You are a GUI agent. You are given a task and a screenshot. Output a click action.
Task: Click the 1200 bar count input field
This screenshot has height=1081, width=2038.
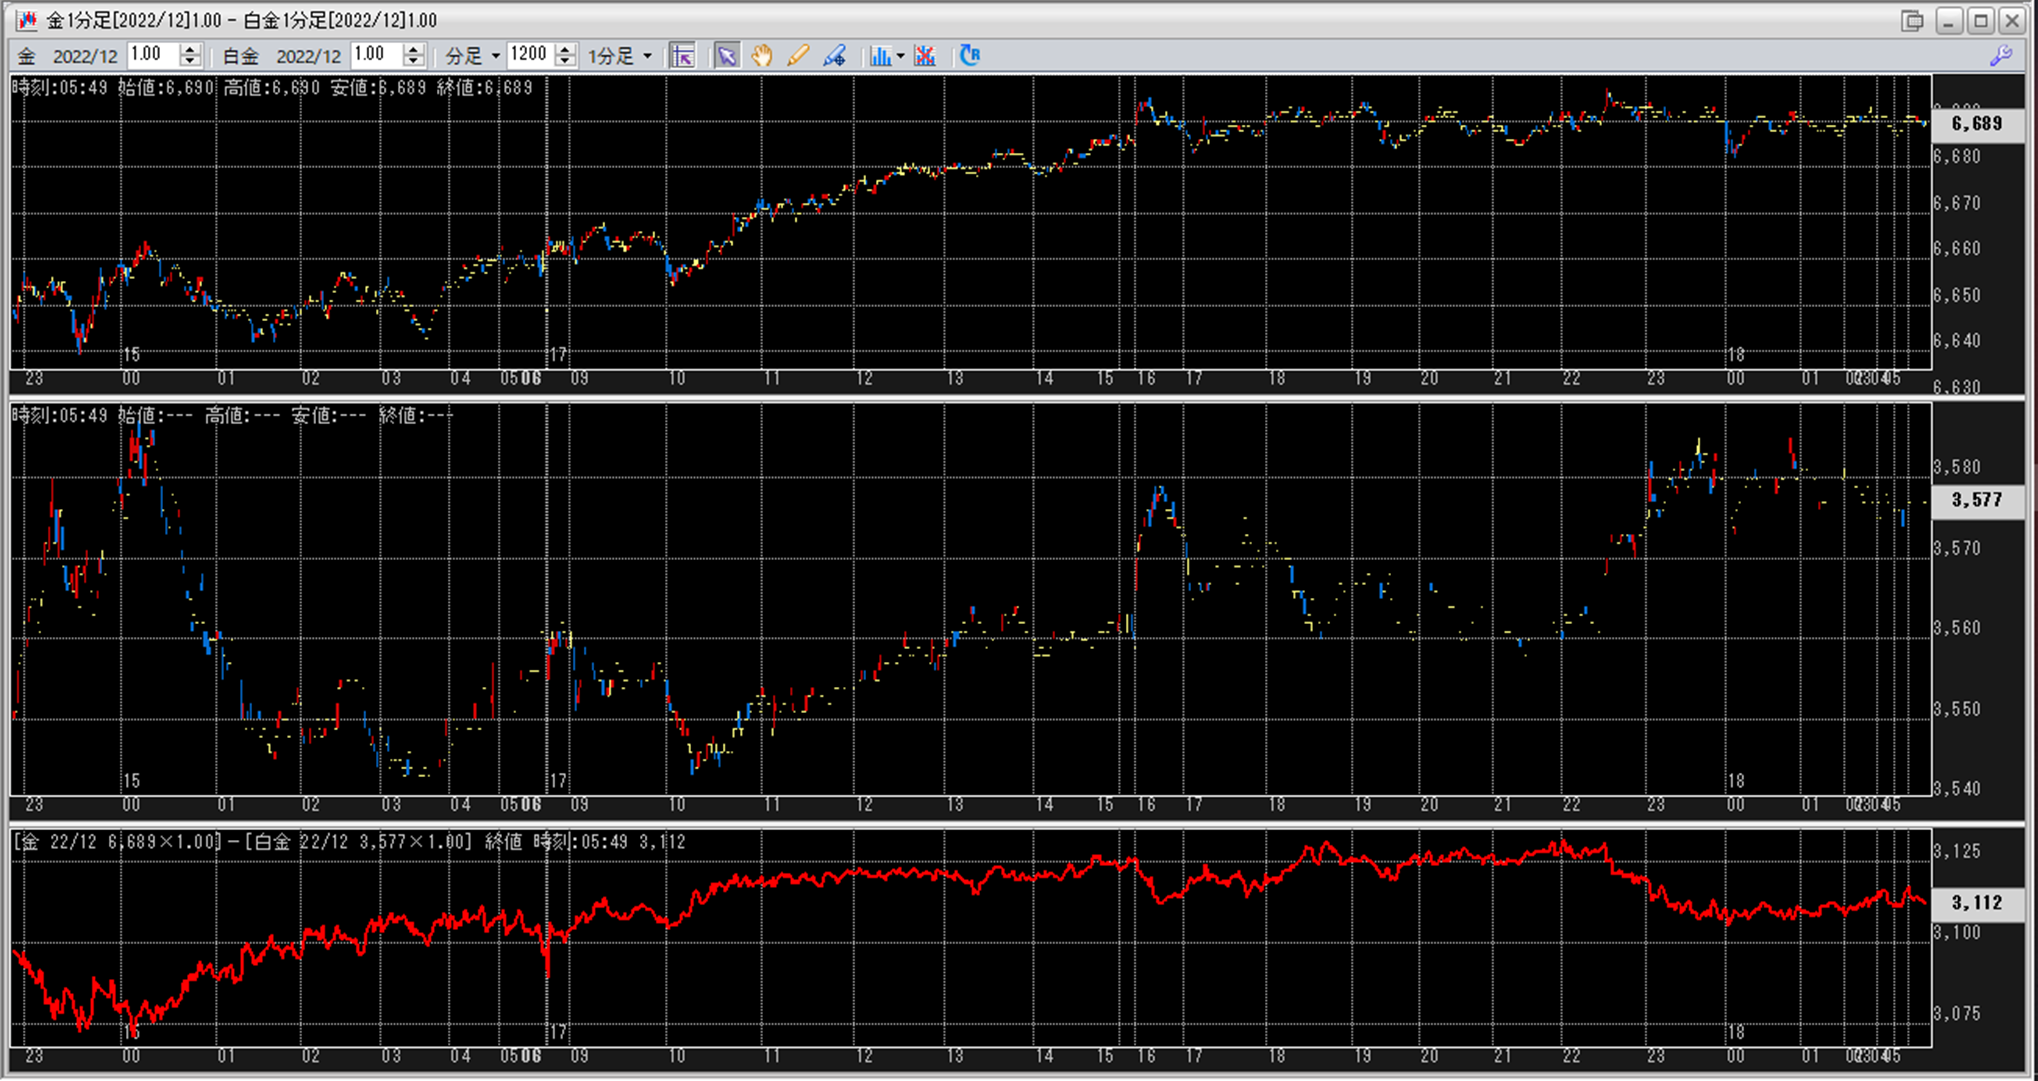pyautogui.click(x=529, y=55)
